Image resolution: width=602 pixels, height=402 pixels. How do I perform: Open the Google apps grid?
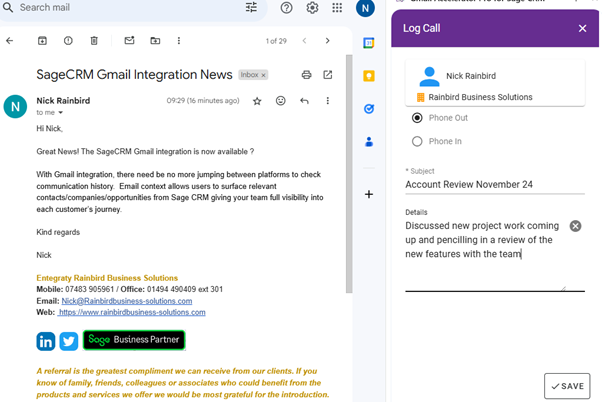coord(337,8)
